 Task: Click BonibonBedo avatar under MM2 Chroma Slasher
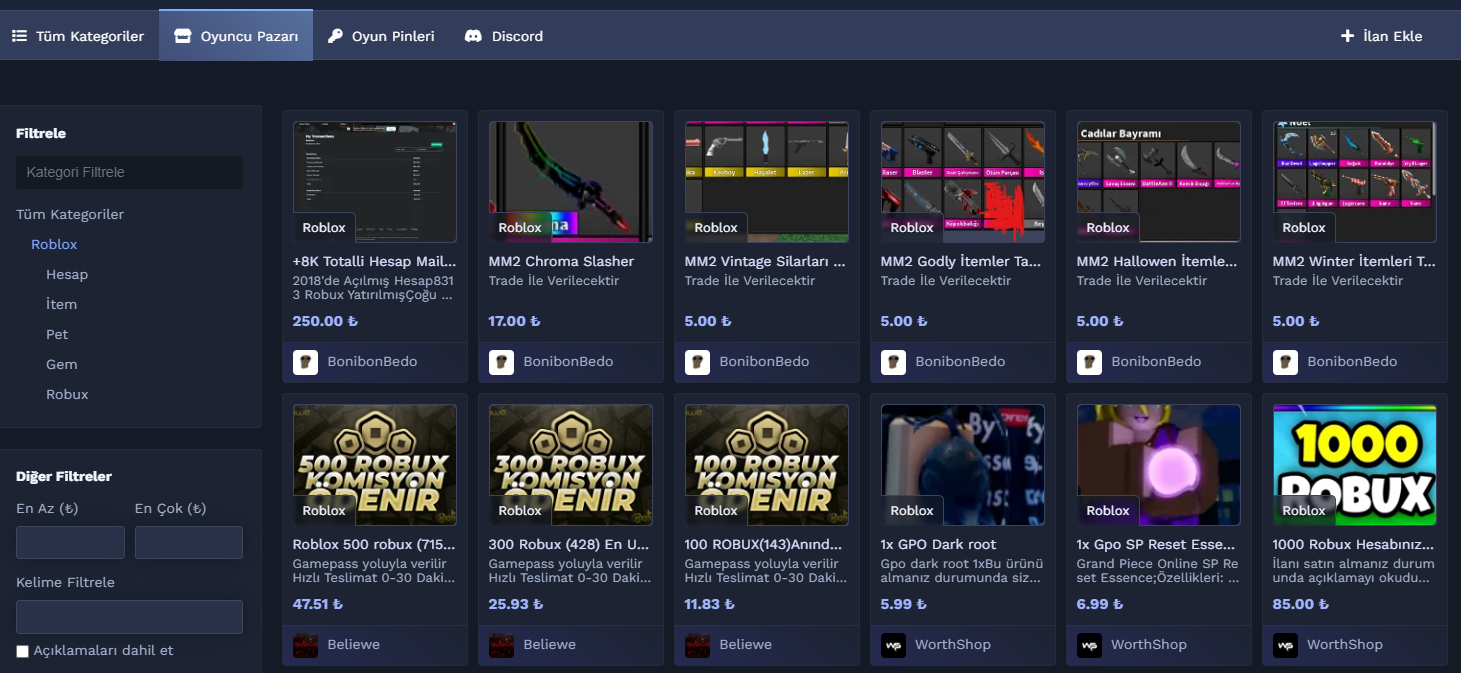click(x=501, y=362)
